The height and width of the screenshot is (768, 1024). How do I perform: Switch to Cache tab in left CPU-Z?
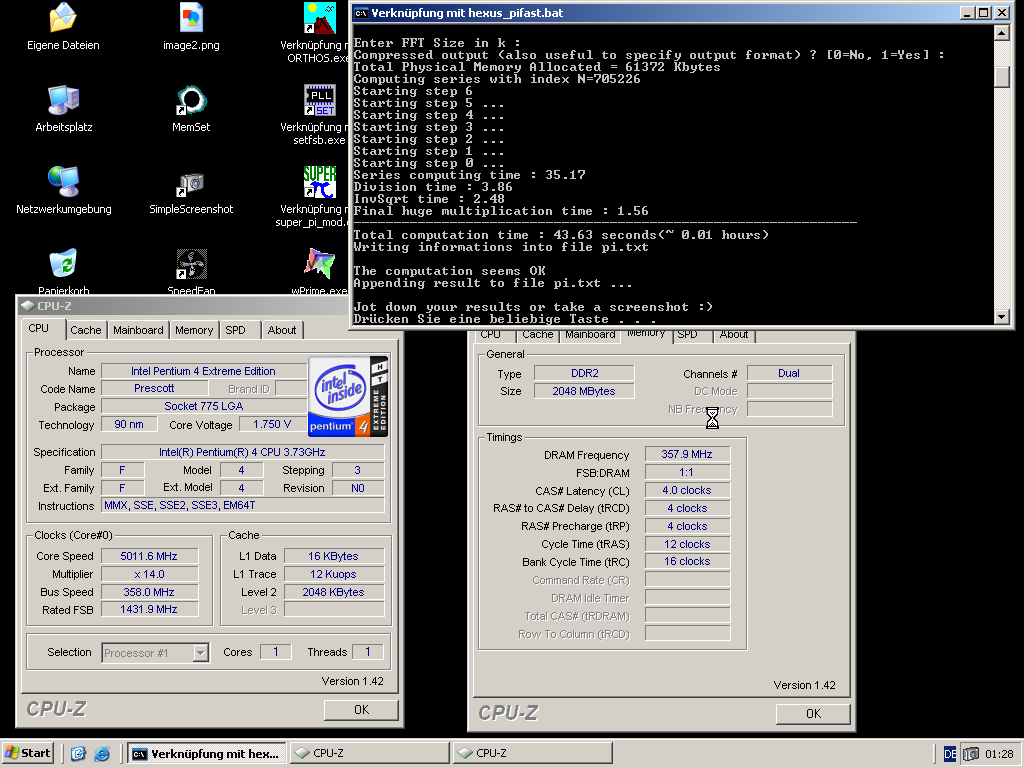pyautogui.click(x=86, y=330)
